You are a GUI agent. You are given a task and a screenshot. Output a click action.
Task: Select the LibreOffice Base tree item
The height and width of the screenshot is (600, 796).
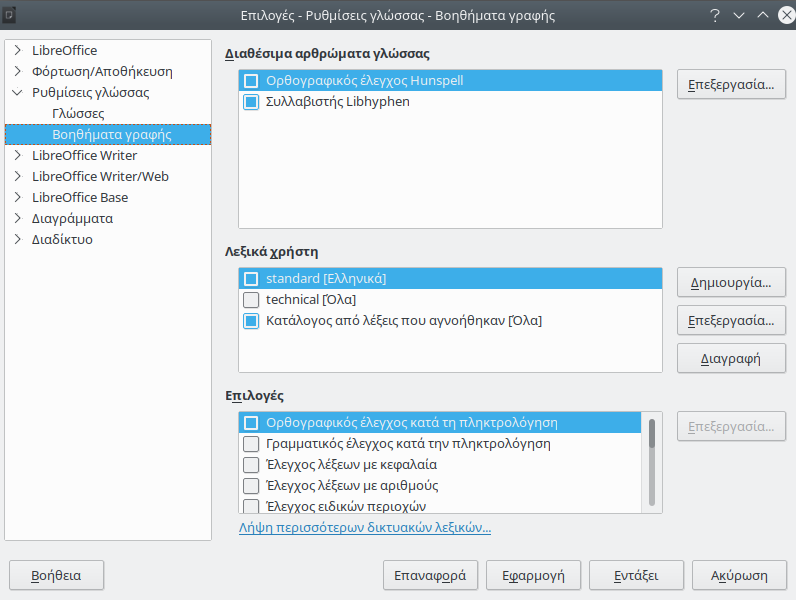pyautogui.click(x=80, y=197)
